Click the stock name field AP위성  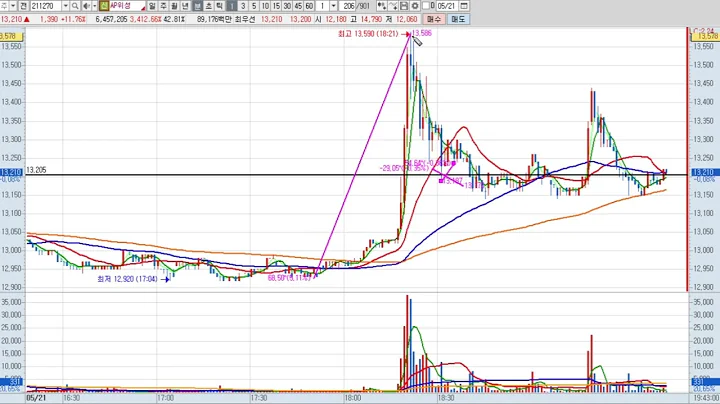point(127,6)
